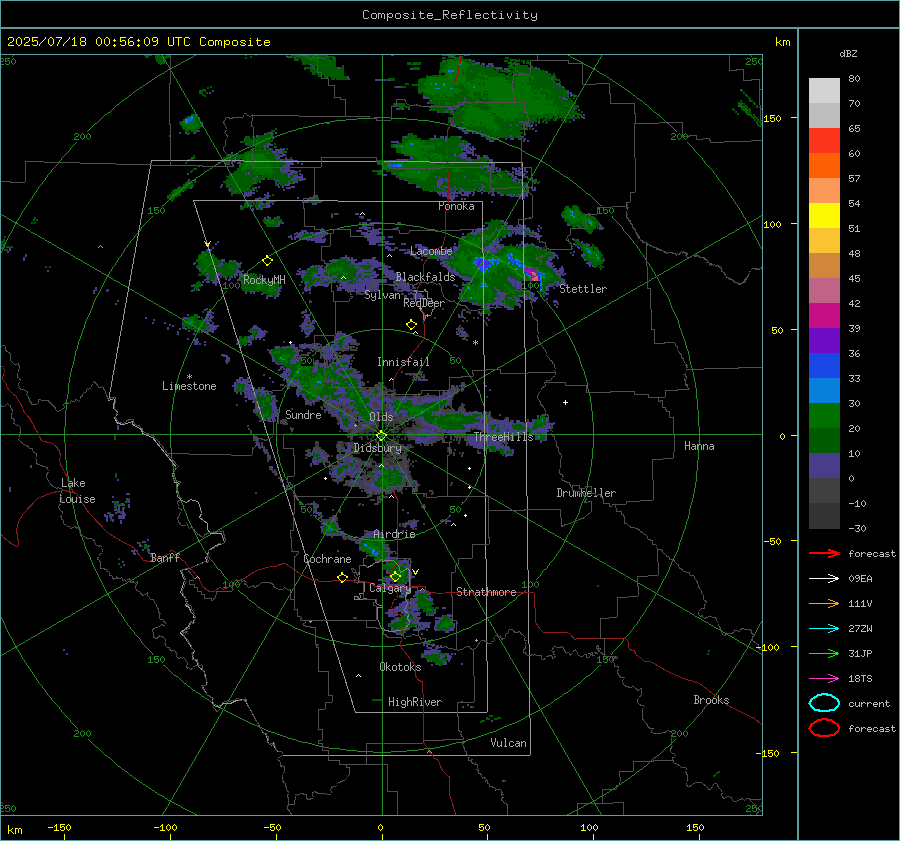Image resolution: width=900 pixels, height=841 pixels.
Task: Click the Okotoks city label
Action: [400, 667]
